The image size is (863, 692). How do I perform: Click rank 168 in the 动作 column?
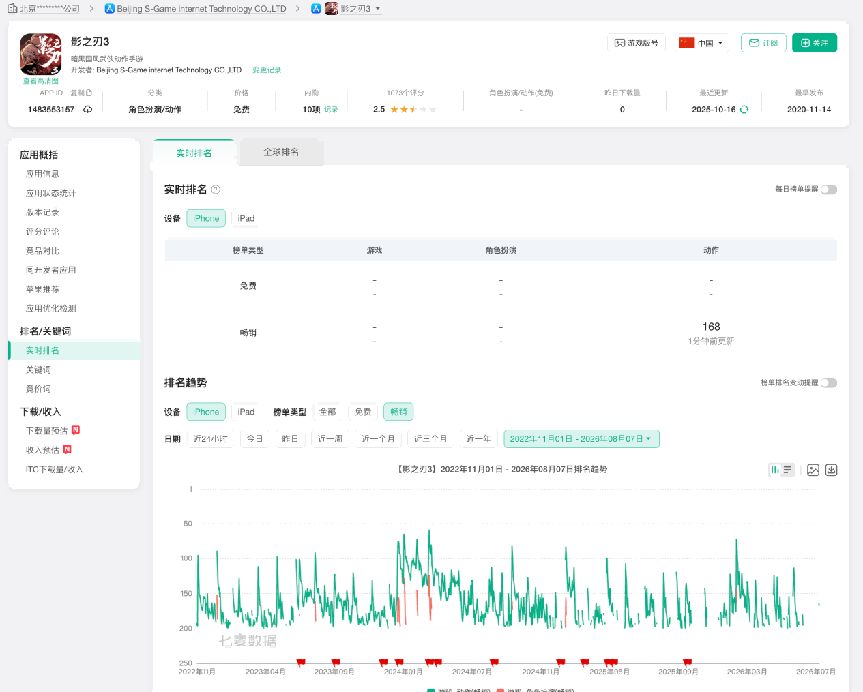711,326
